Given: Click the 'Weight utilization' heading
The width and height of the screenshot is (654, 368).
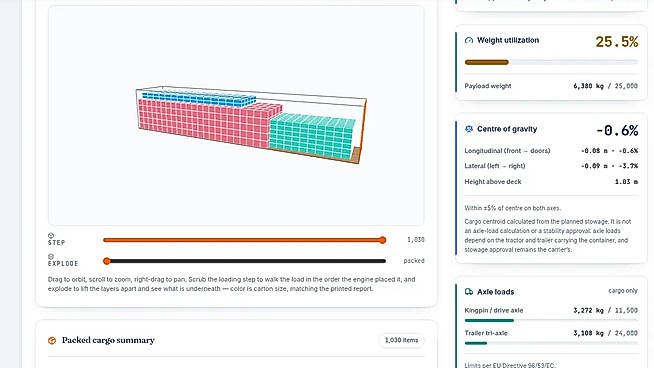Looking at the screenshot, I should 508,40.
